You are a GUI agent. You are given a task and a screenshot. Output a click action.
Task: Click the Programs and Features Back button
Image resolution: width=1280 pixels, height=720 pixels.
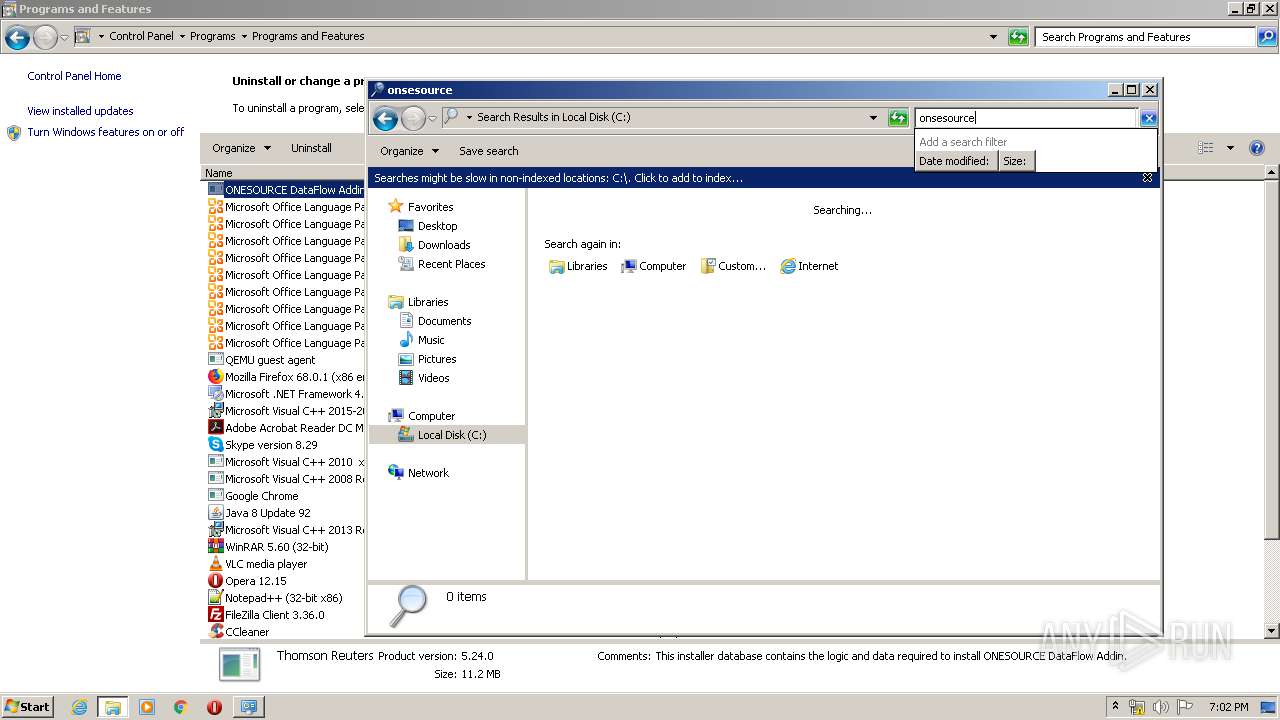coord(17,38)
